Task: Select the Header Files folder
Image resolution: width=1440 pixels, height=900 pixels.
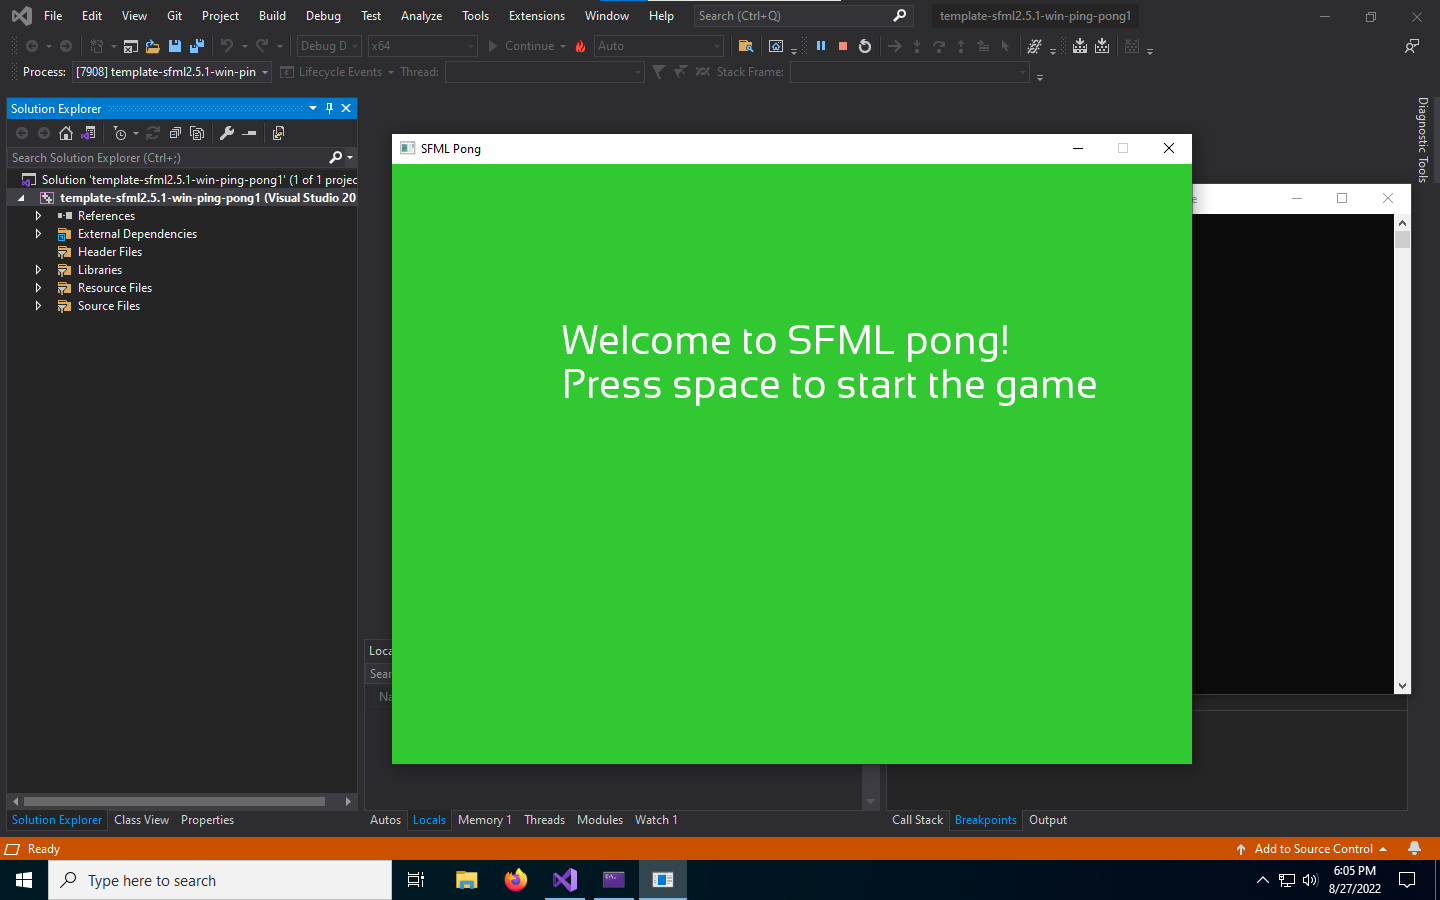Action: click(x=110, y=252)
